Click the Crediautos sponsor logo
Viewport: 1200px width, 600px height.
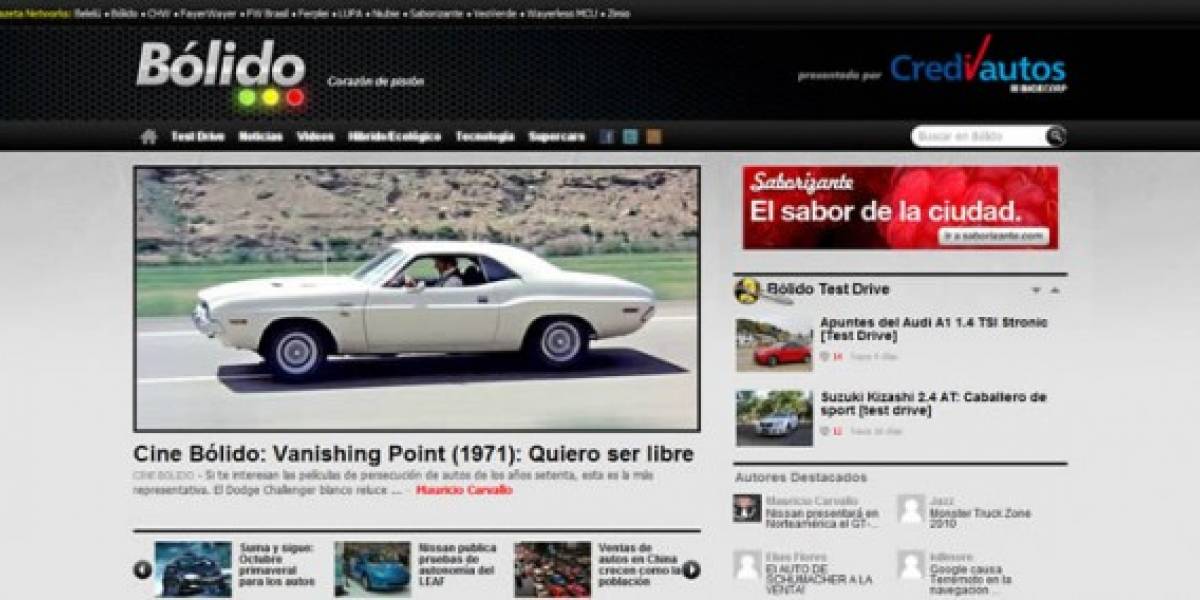977,66
